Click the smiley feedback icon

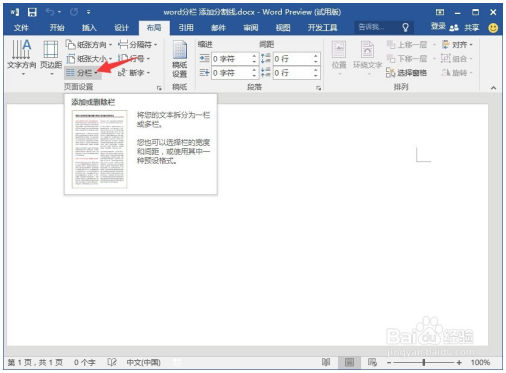pos(493,28)
